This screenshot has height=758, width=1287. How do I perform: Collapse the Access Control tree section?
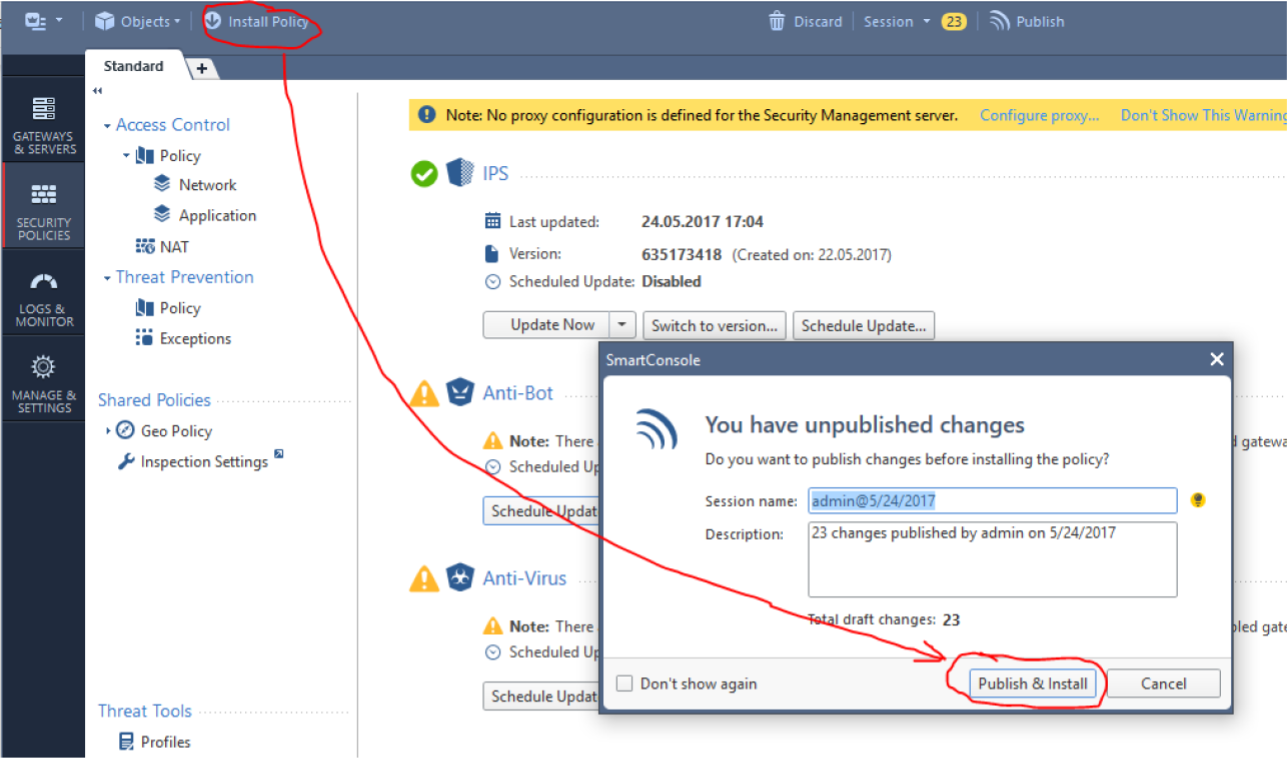pos(108,124)
